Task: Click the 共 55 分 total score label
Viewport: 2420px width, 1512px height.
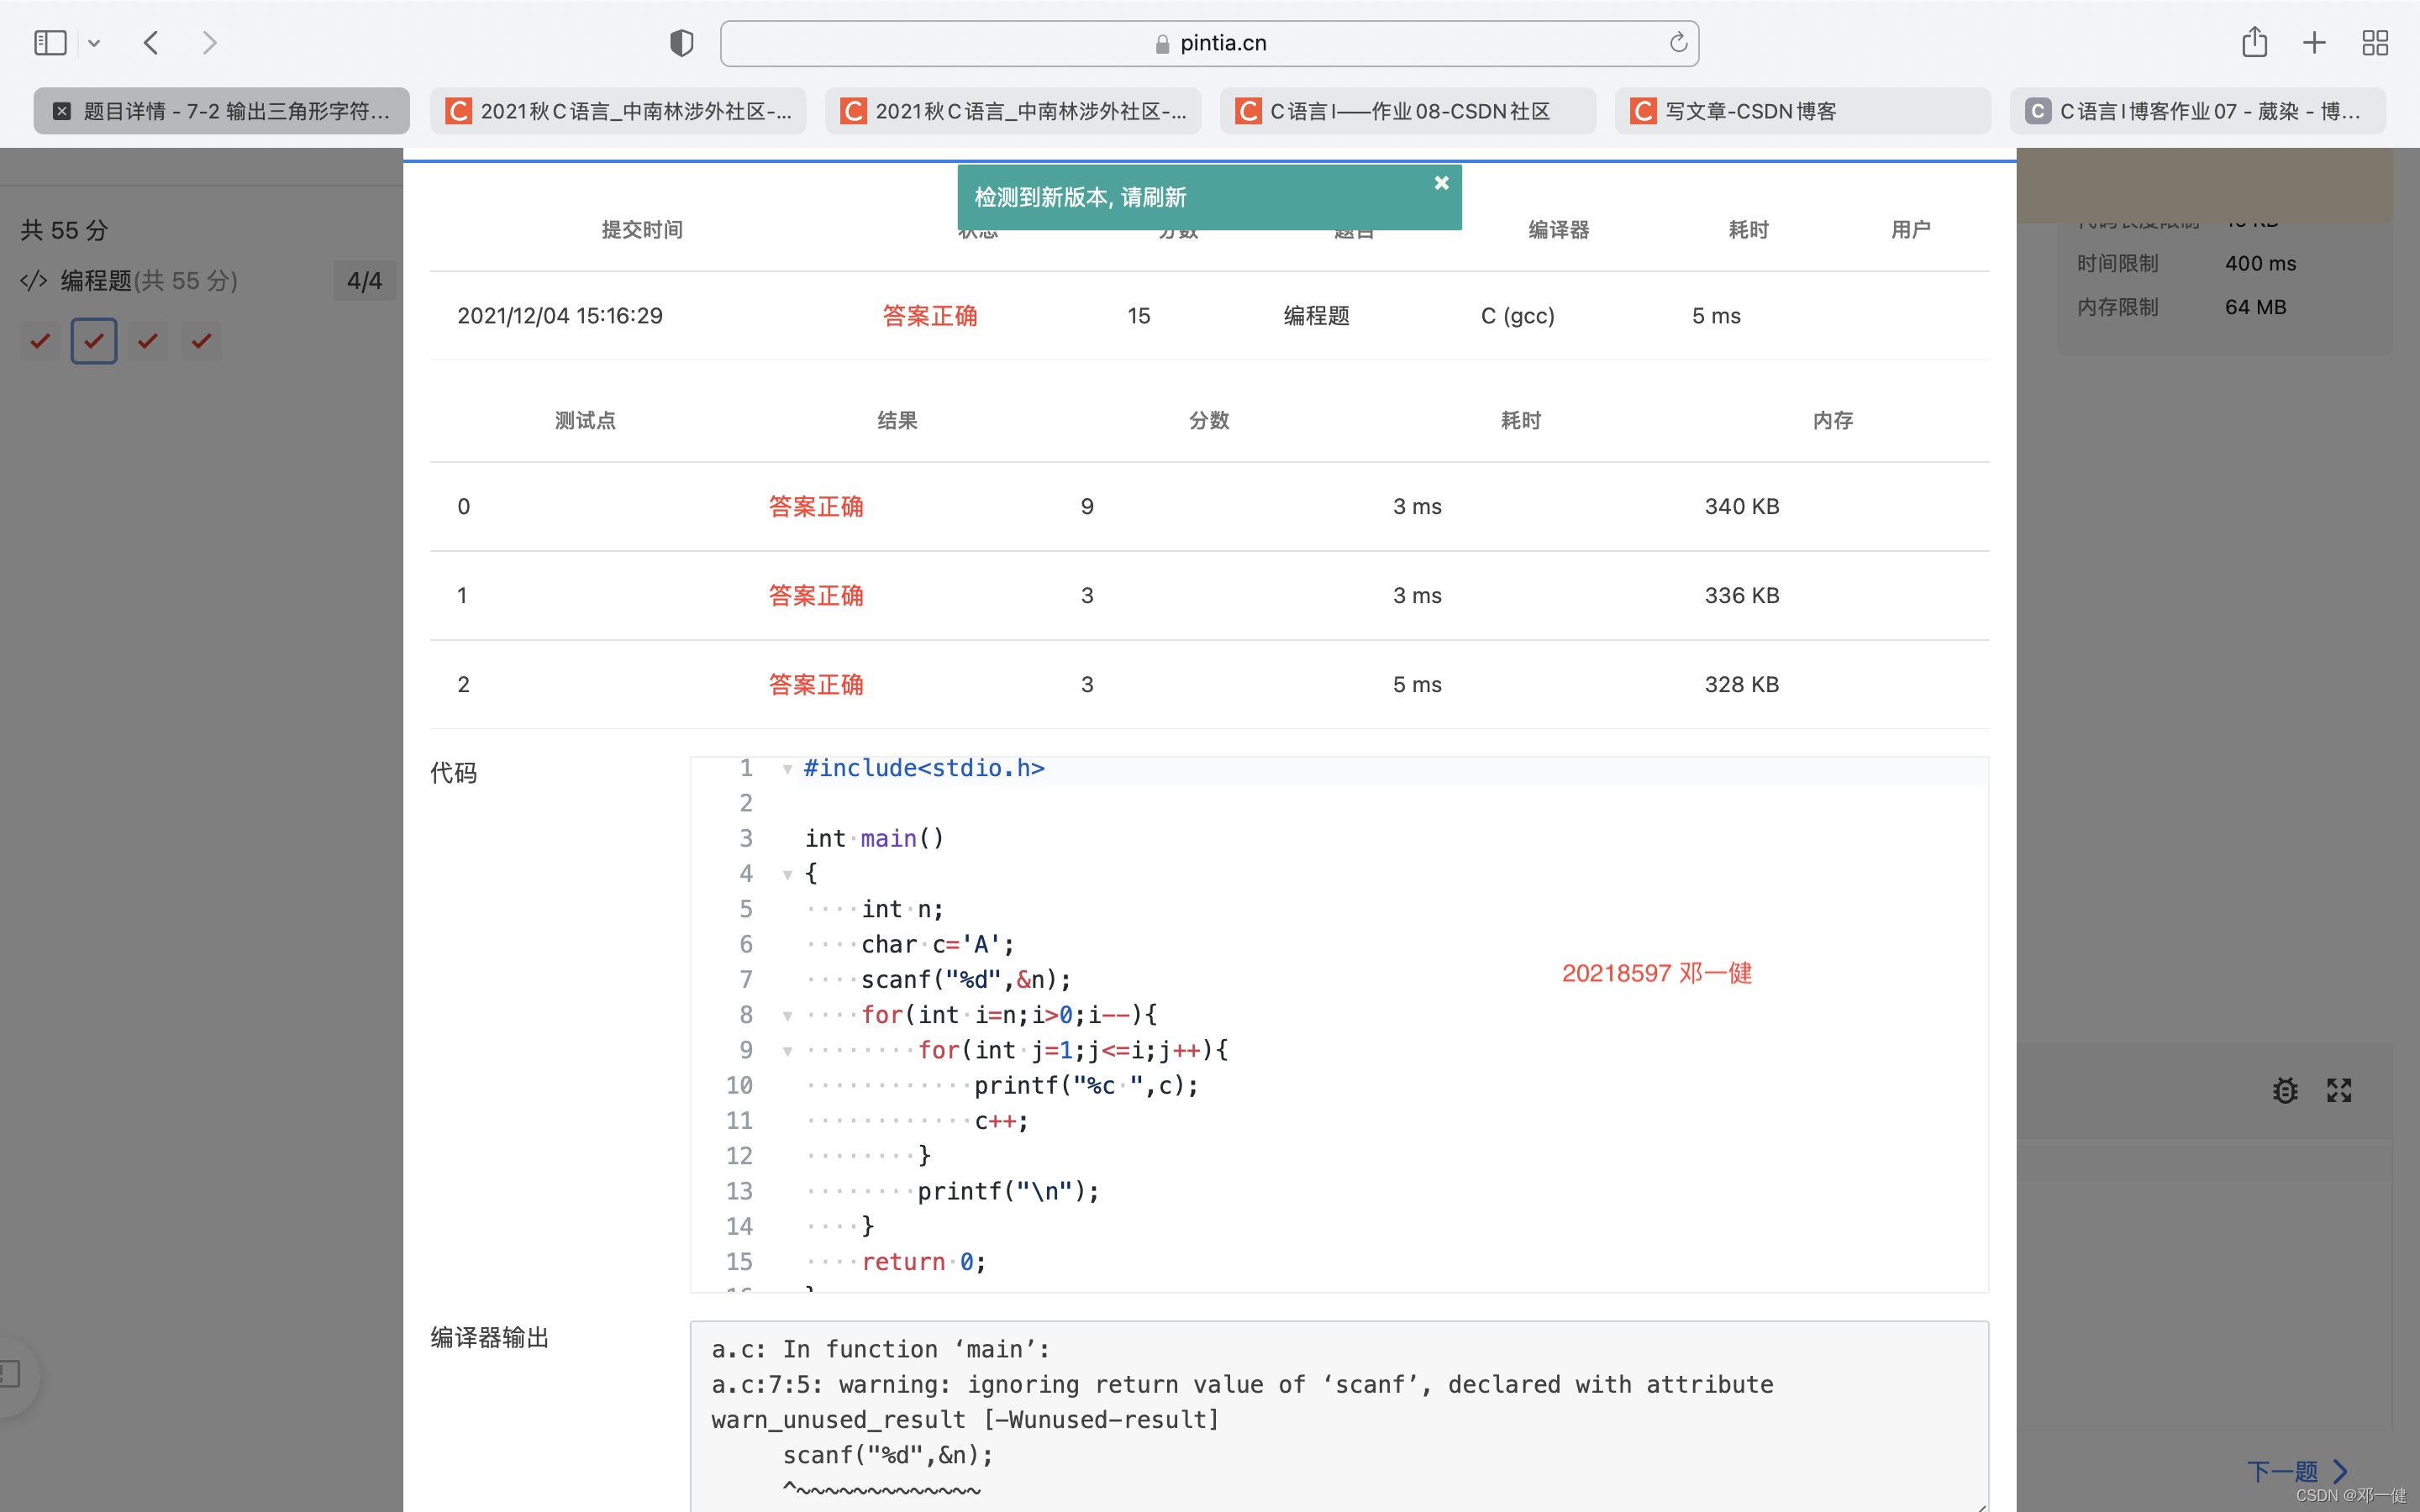Action: click(x=64, y=231)
